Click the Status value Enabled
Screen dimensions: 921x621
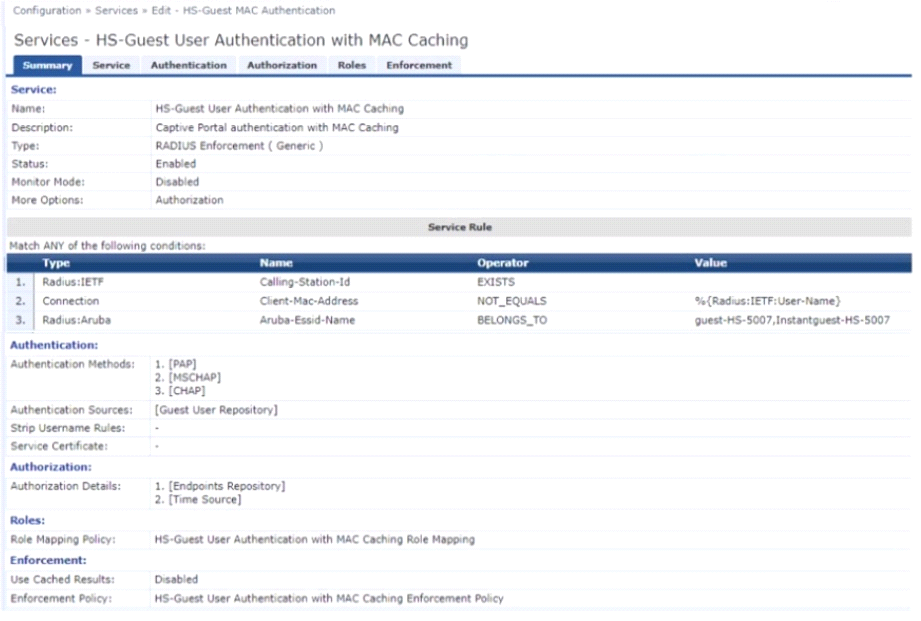pos(176,164)
